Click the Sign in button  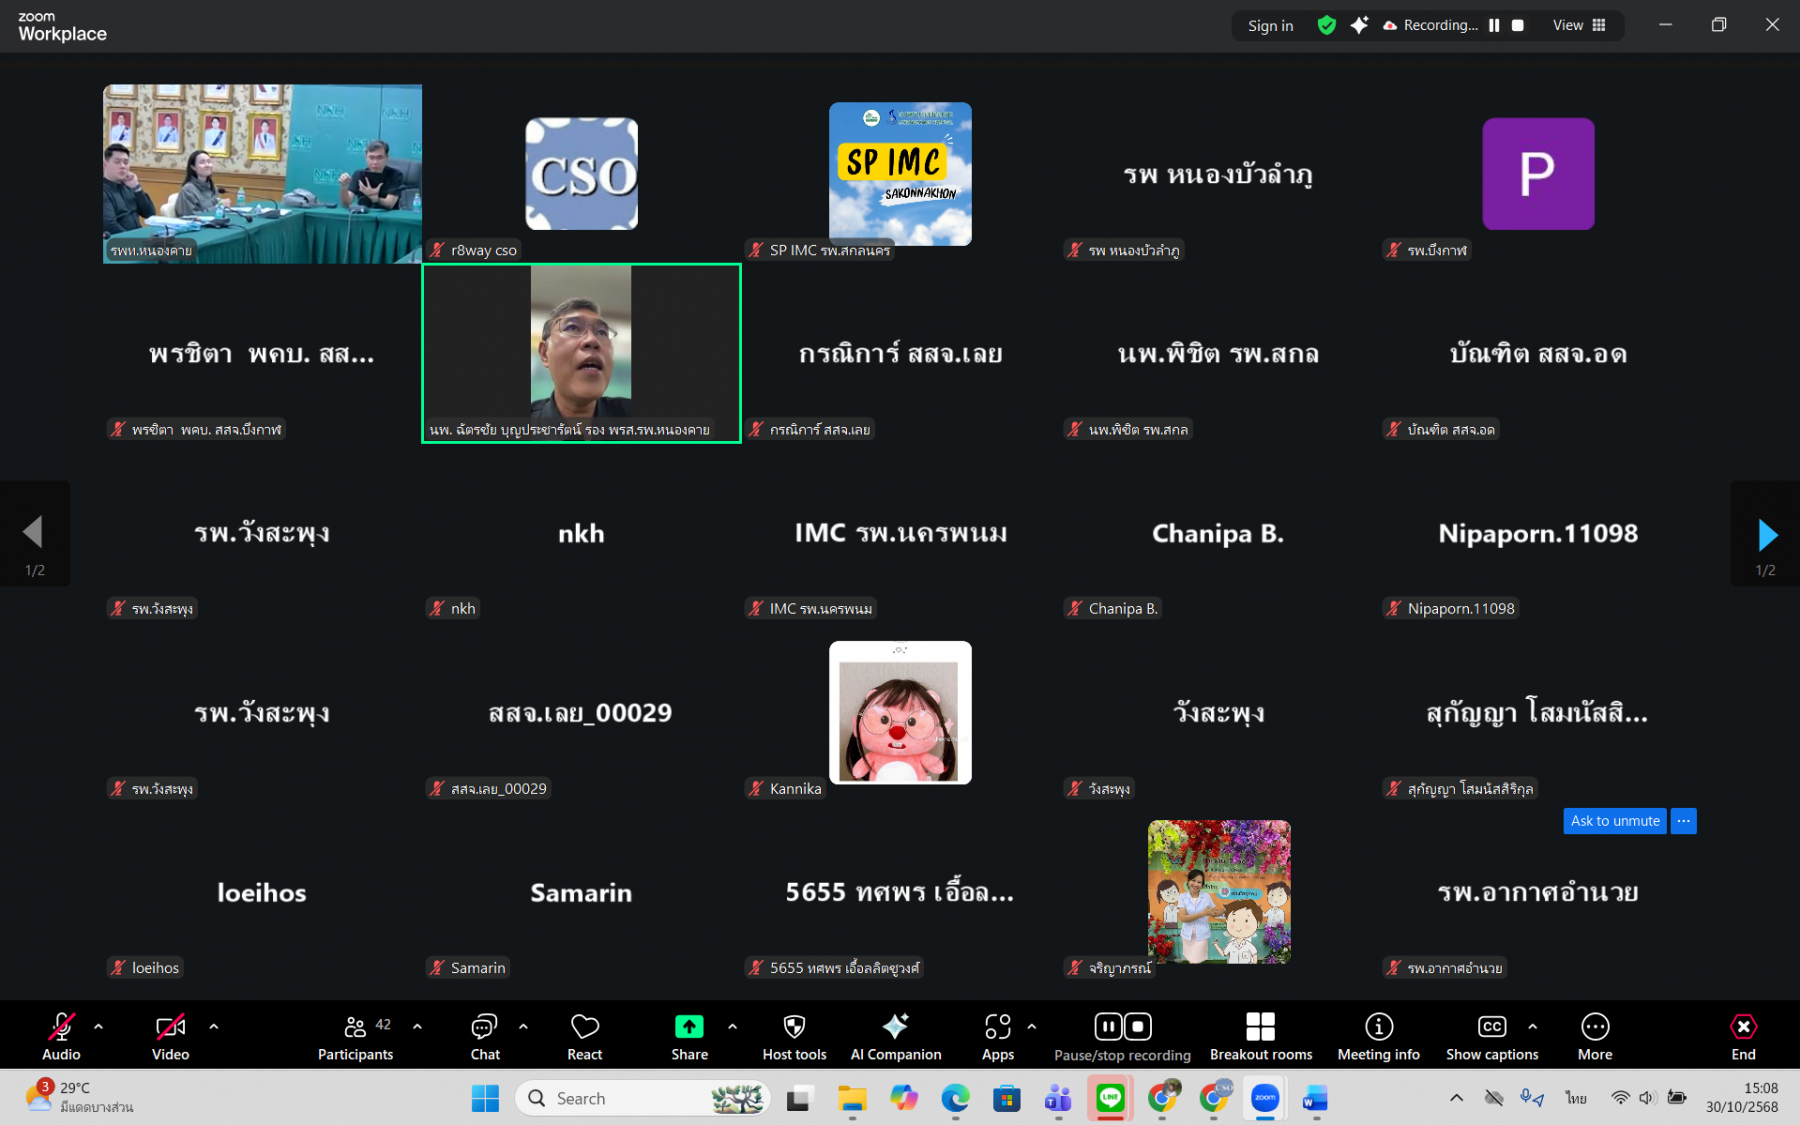(1270, 26)
